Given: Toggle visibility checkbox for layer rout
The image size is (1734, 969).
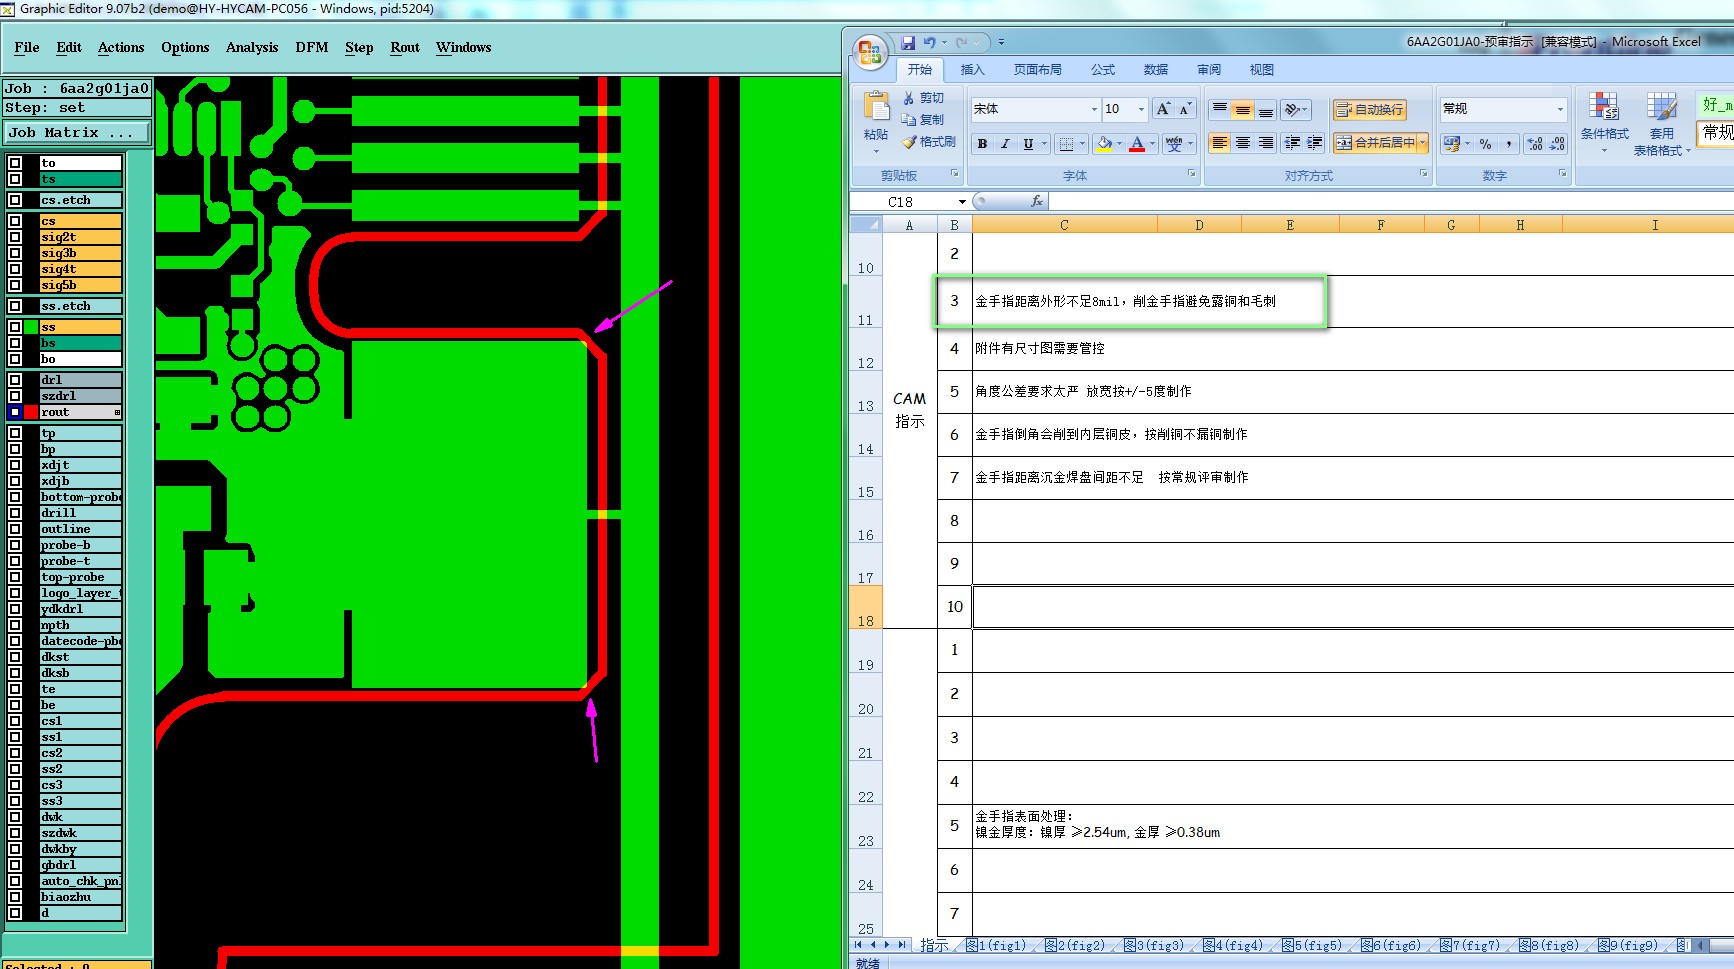Looking at the screenshot, I should 15,412.
